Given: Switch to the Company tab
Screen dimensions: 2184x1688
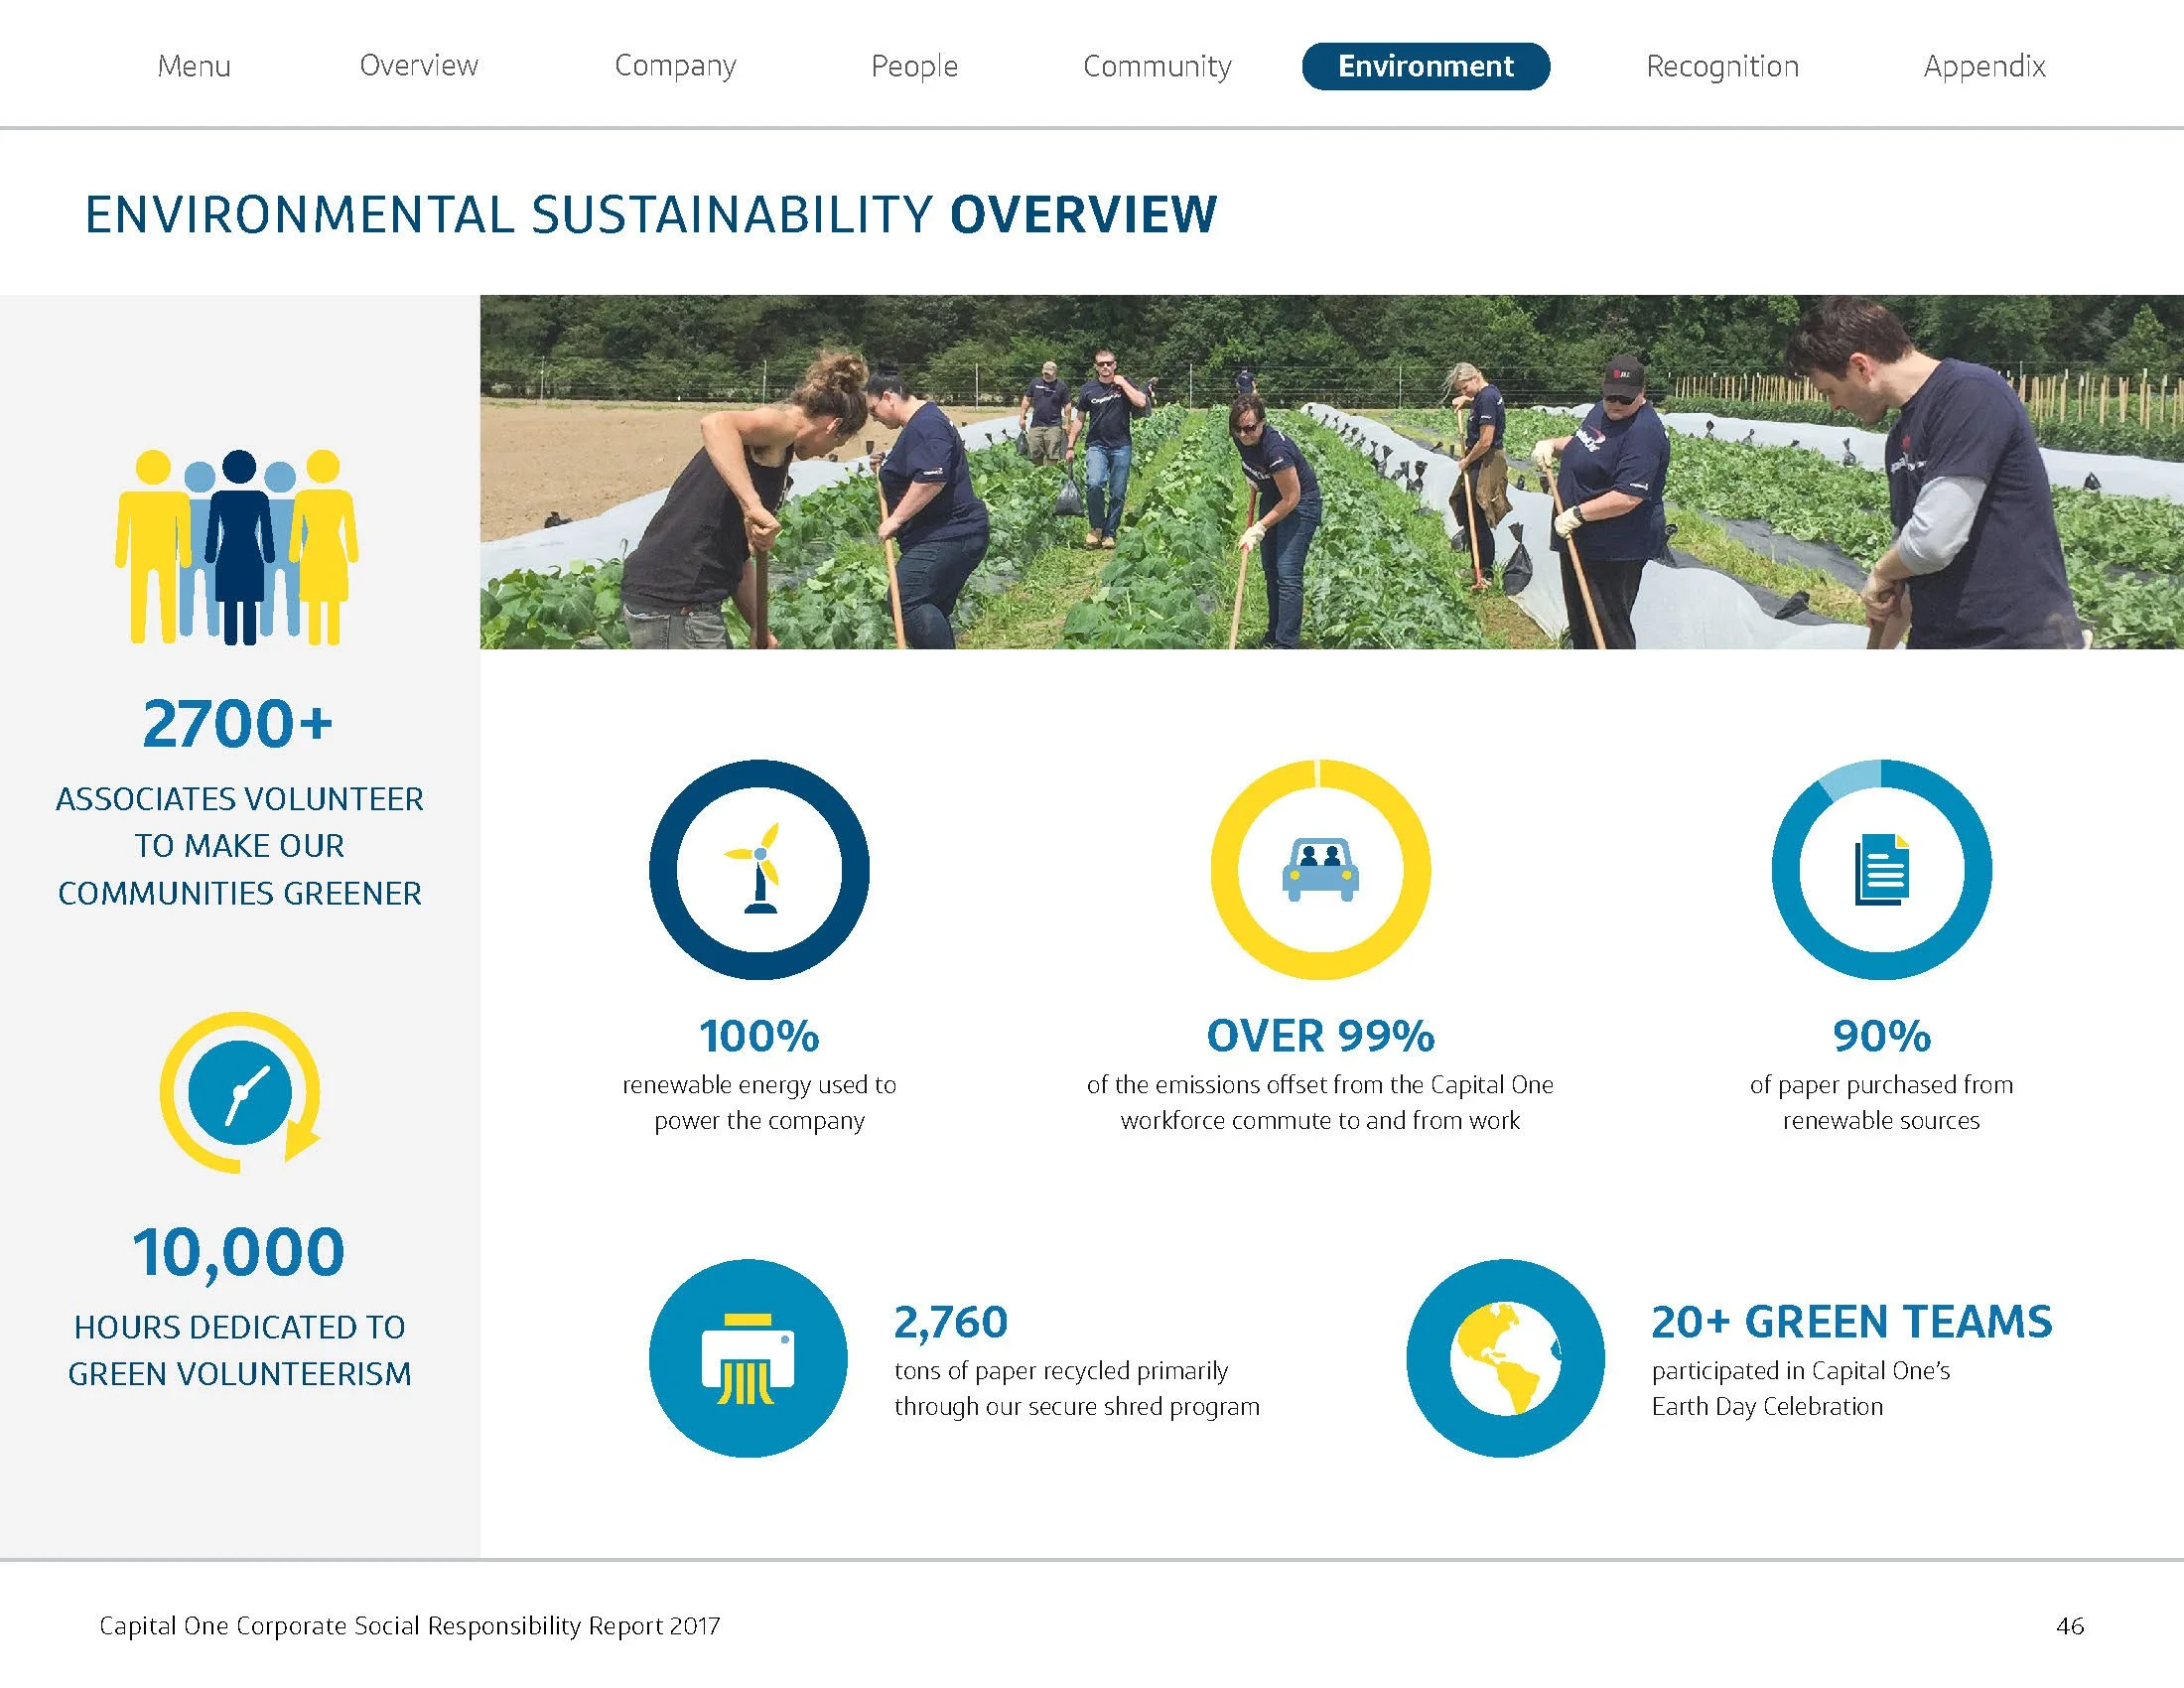Looking at the screenshot, I should 675,66.
